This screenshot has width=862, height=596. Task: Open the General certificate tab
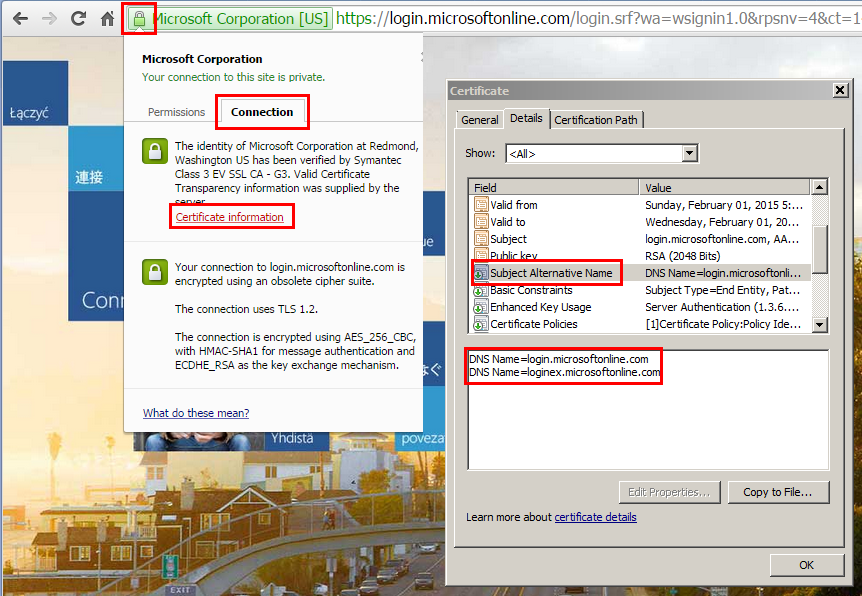pyautogui.click(x=479, y=120)
